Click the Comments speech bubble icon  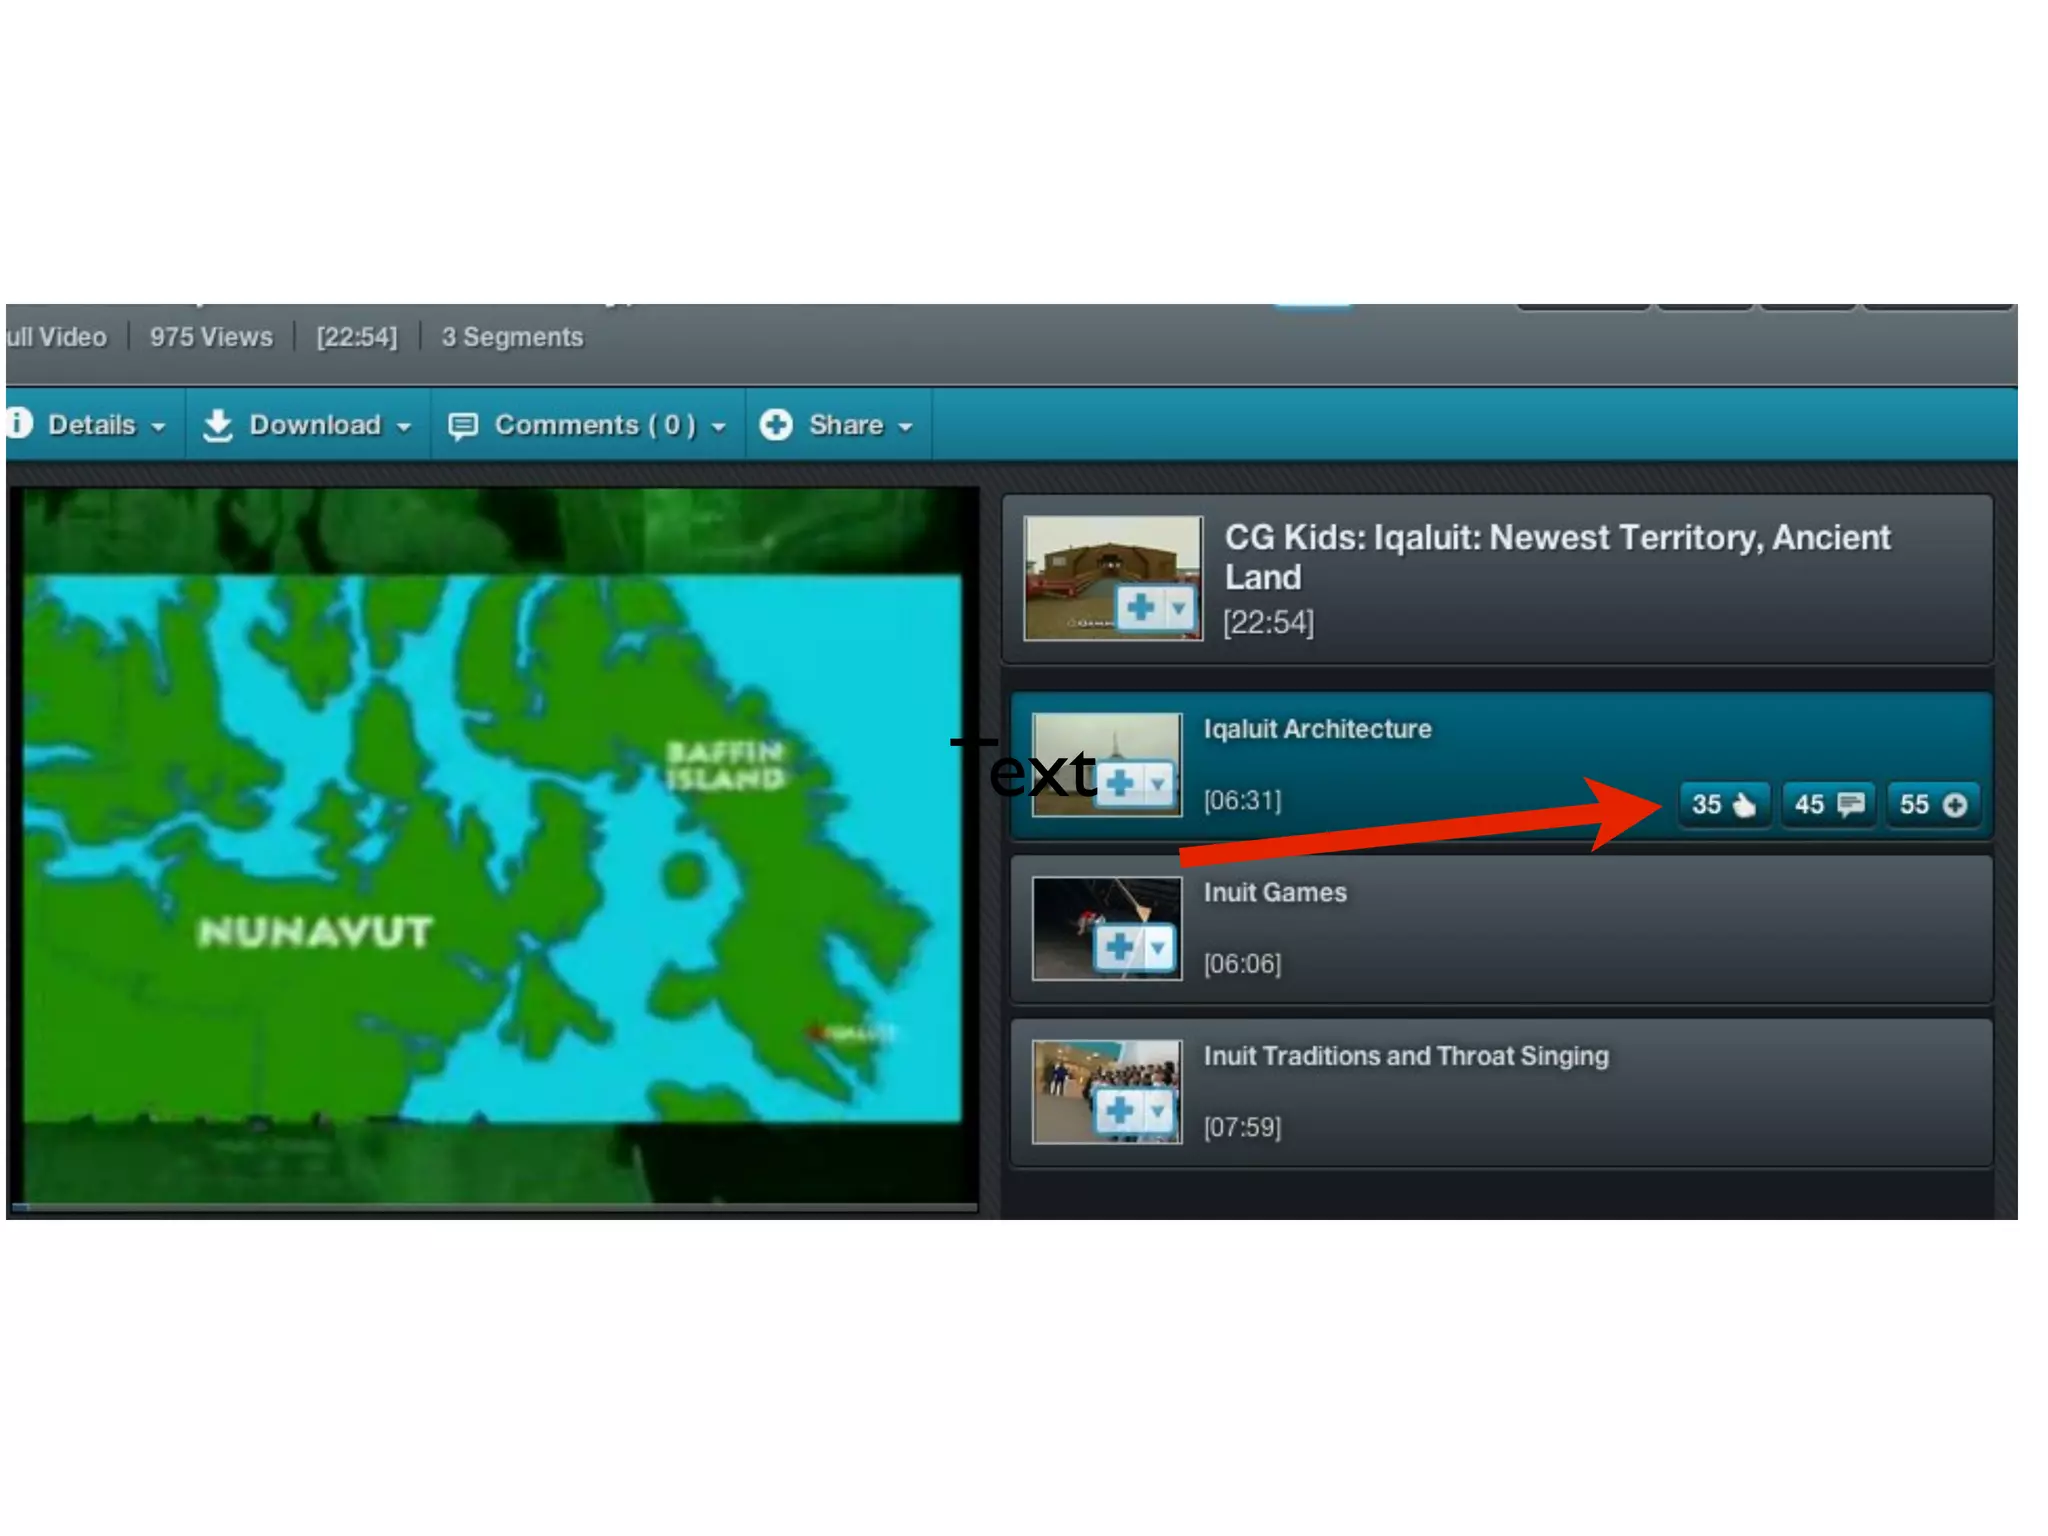click(x=462, y=426)
